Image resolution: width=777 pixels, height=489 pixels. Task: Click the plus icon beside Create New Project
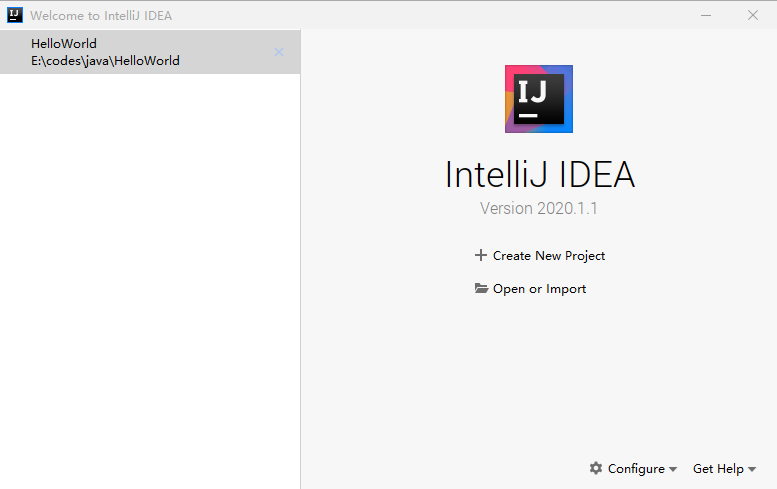(480, 256)
